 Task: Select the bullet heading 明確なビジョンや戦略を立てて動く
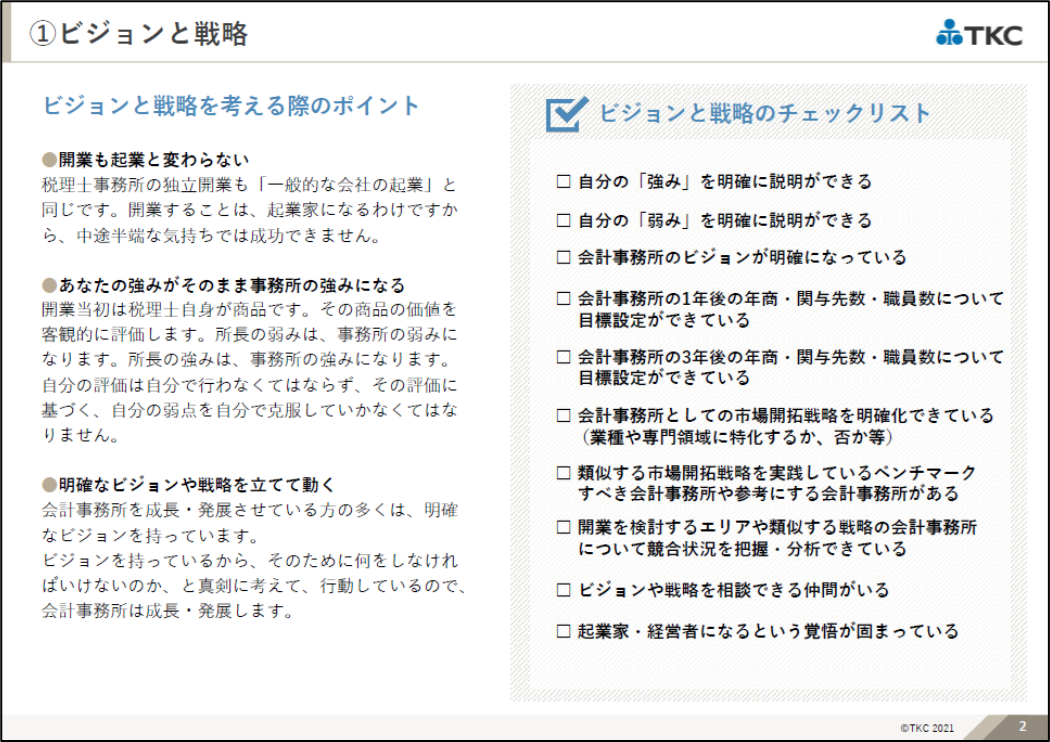tap(188, 484)
